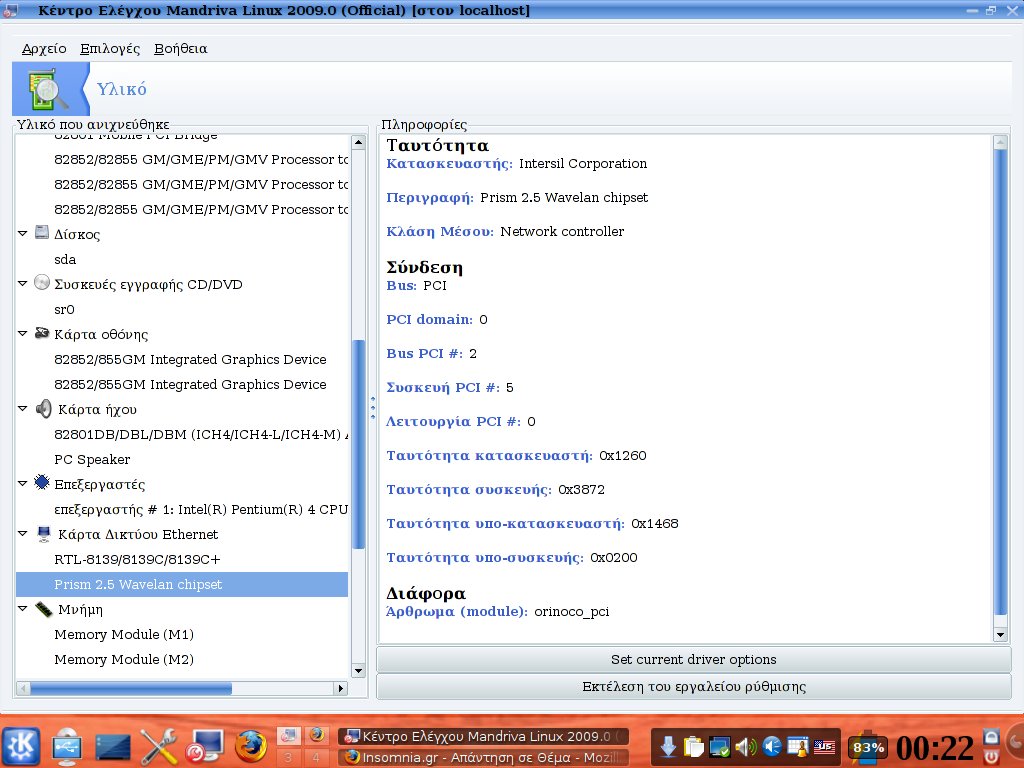Image resolution: width=1024 pixels, height=768 pixels.
Task: Open the KDE K menu launcher
Action: pyautogui.click(x=22, y=746)
